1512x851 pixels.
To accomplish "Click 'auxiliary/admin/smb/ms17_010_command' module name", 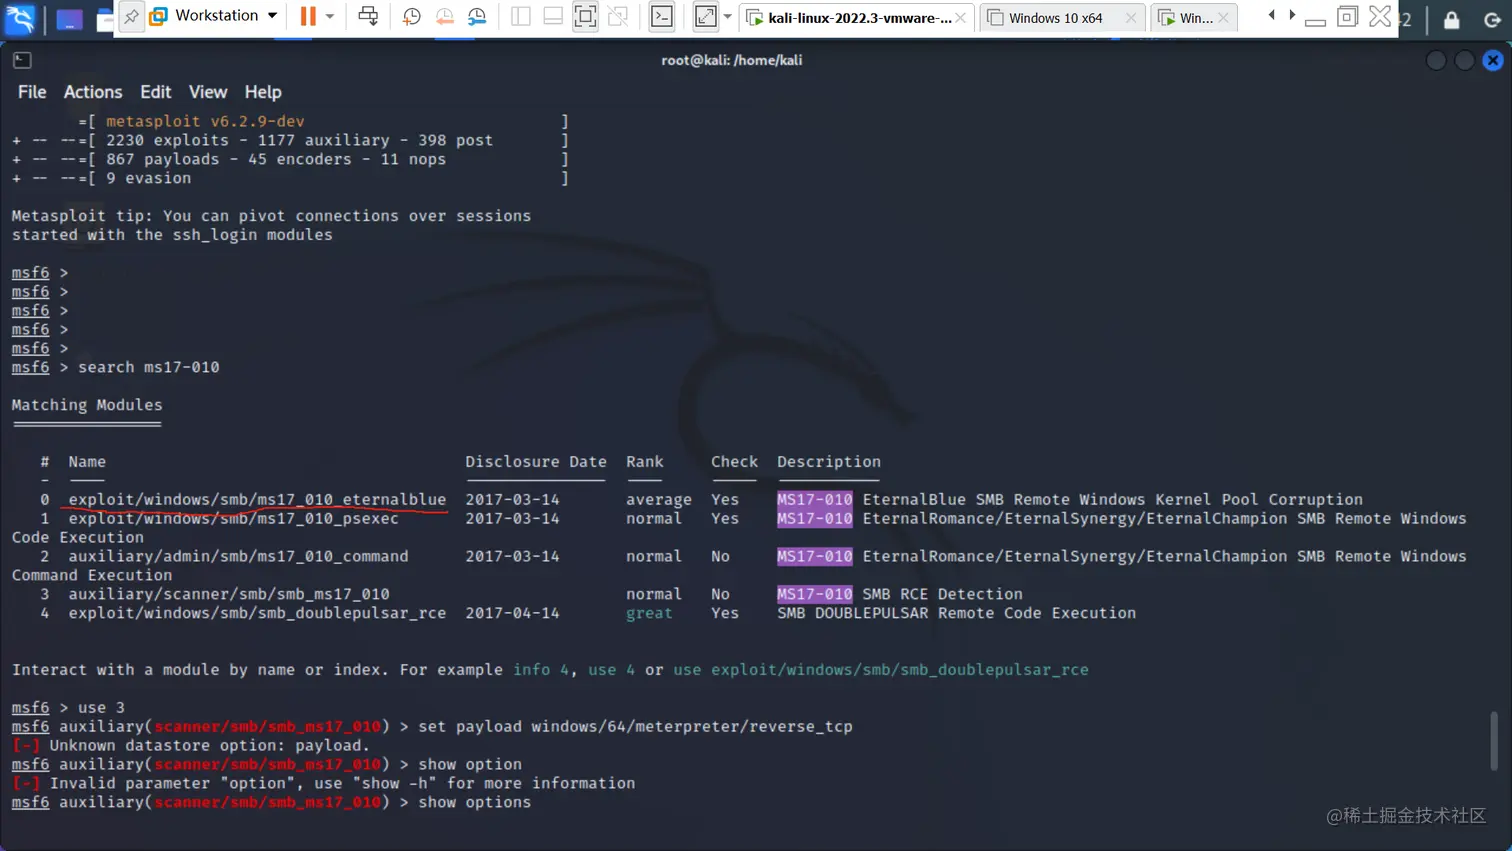I will click(238, 557).
